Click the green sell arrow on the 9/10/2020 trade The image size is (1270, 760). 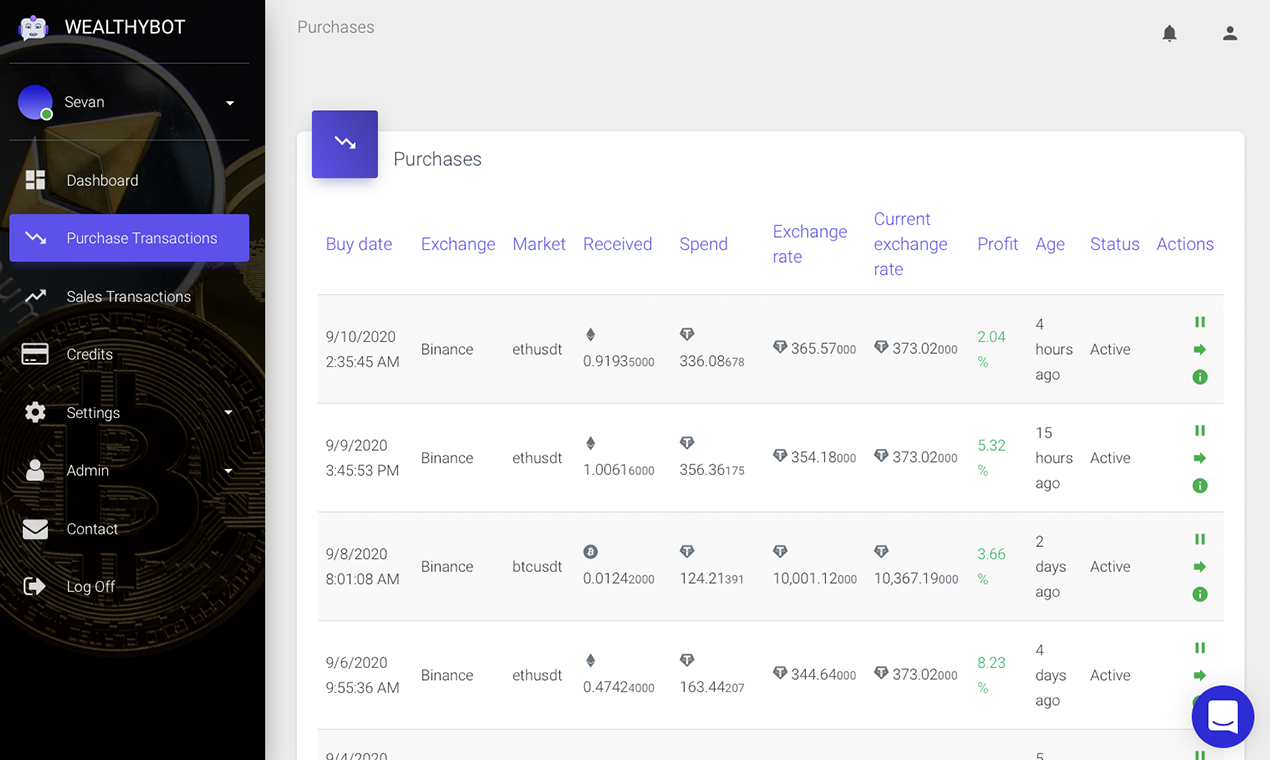pyautogui.click(x=1200, y=349)
